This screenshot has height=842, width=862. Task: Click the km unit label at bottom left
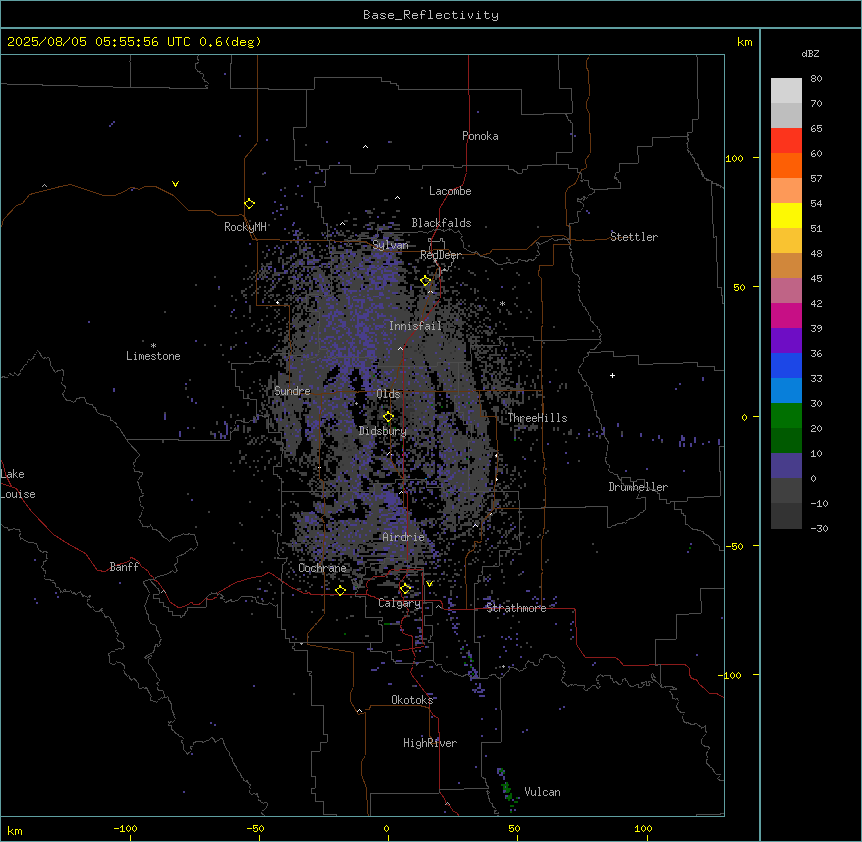pos(15,831)
